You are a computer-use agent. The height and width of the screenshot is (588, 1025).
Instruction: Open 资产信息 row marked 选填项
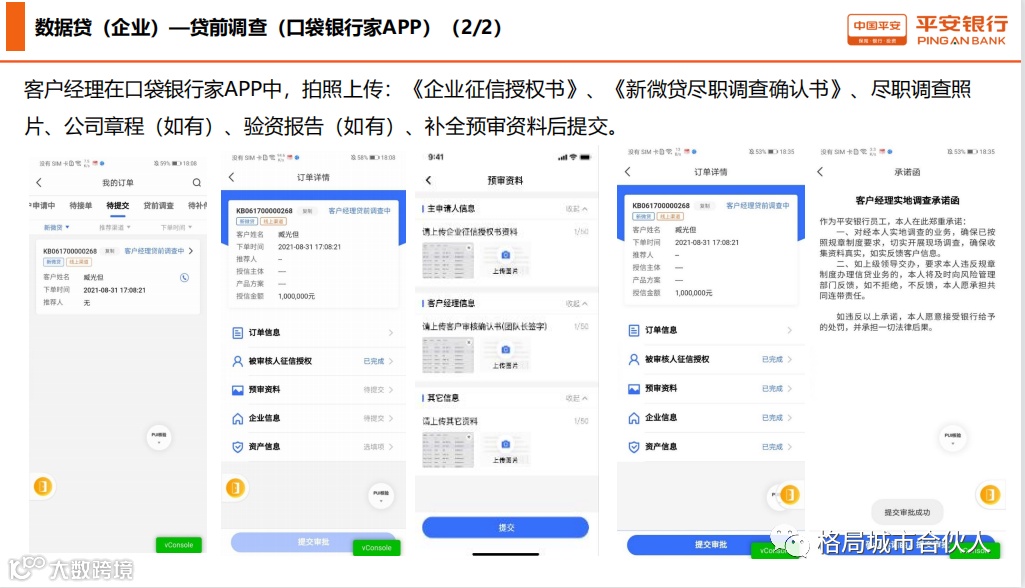coord(313,447)
